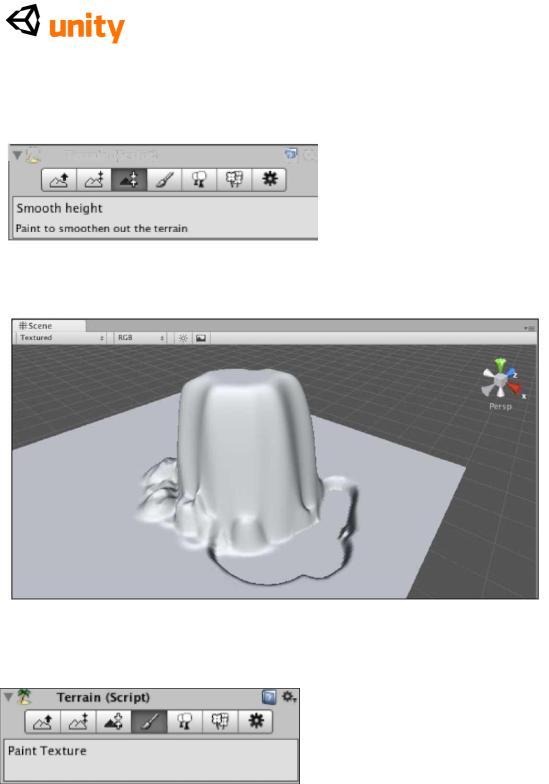549x784 pixels.
Task: Open Terrain (Script) gear context menu
Action: [289, 696]
